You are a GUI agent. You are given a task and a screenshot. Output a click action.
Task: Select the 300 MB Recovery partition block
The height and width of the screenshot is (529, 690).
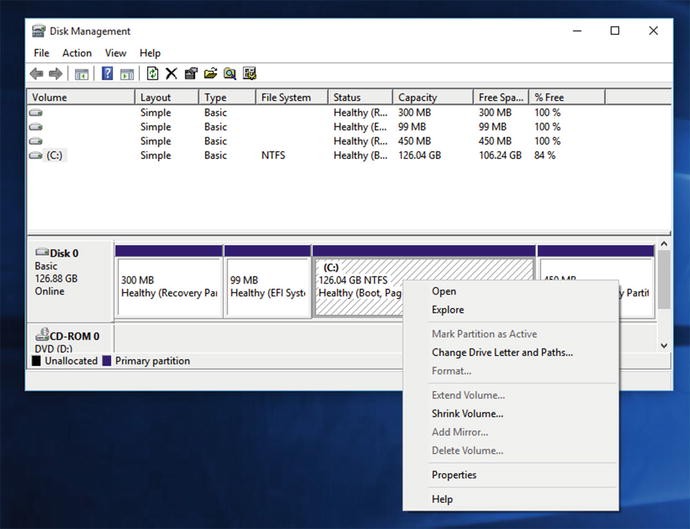[168, 287]
